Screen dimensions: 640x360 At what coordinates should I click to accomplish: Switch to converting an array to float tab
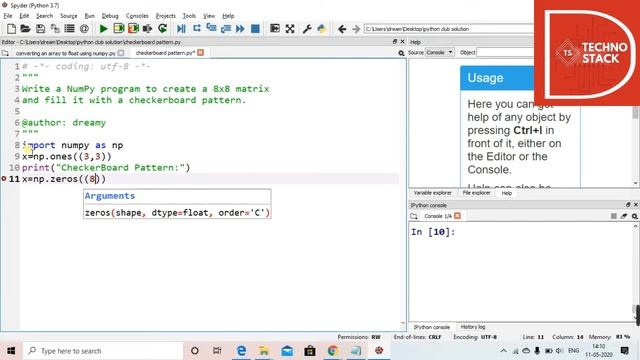point(65,53)
